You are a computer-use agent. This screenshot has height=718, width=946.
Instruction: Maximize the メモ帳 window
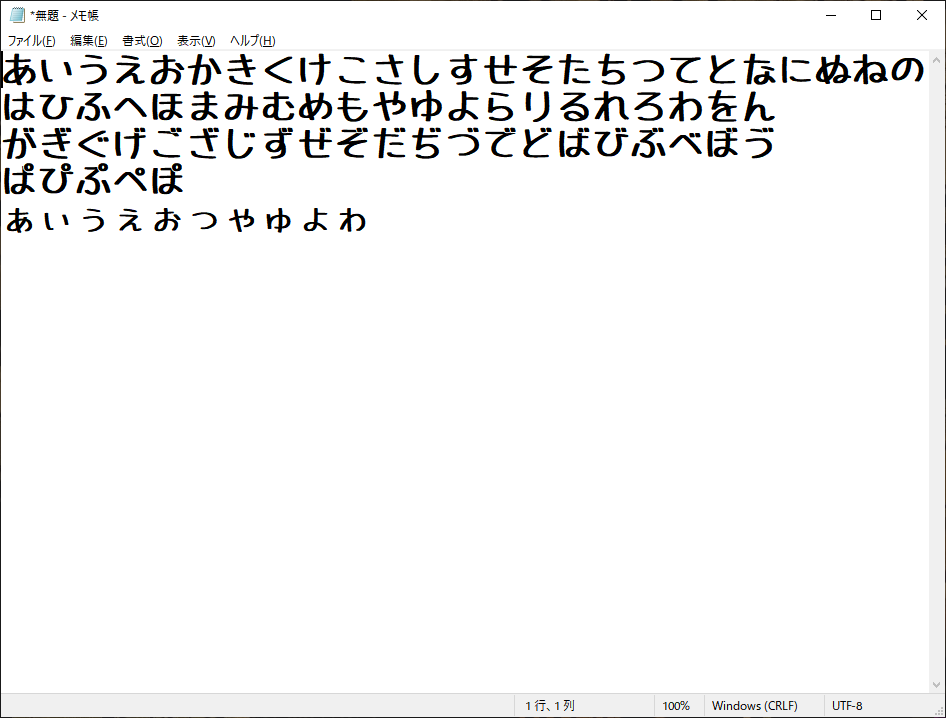(876, 15)
